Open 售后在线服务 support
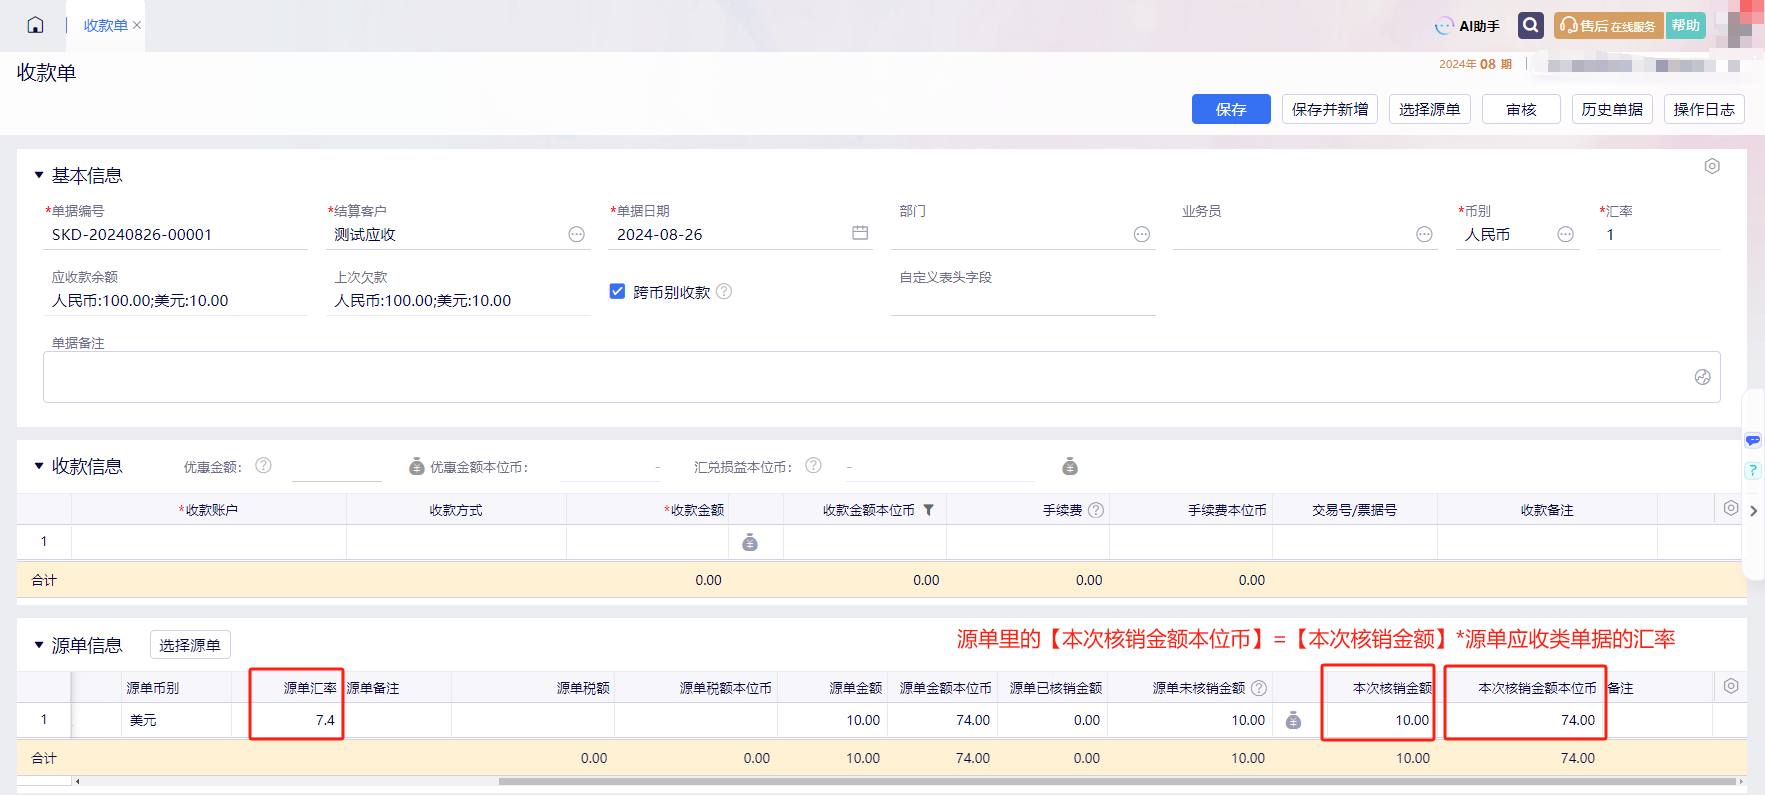This screenshot has width=1765, height=795. (x=1608, y=26)
